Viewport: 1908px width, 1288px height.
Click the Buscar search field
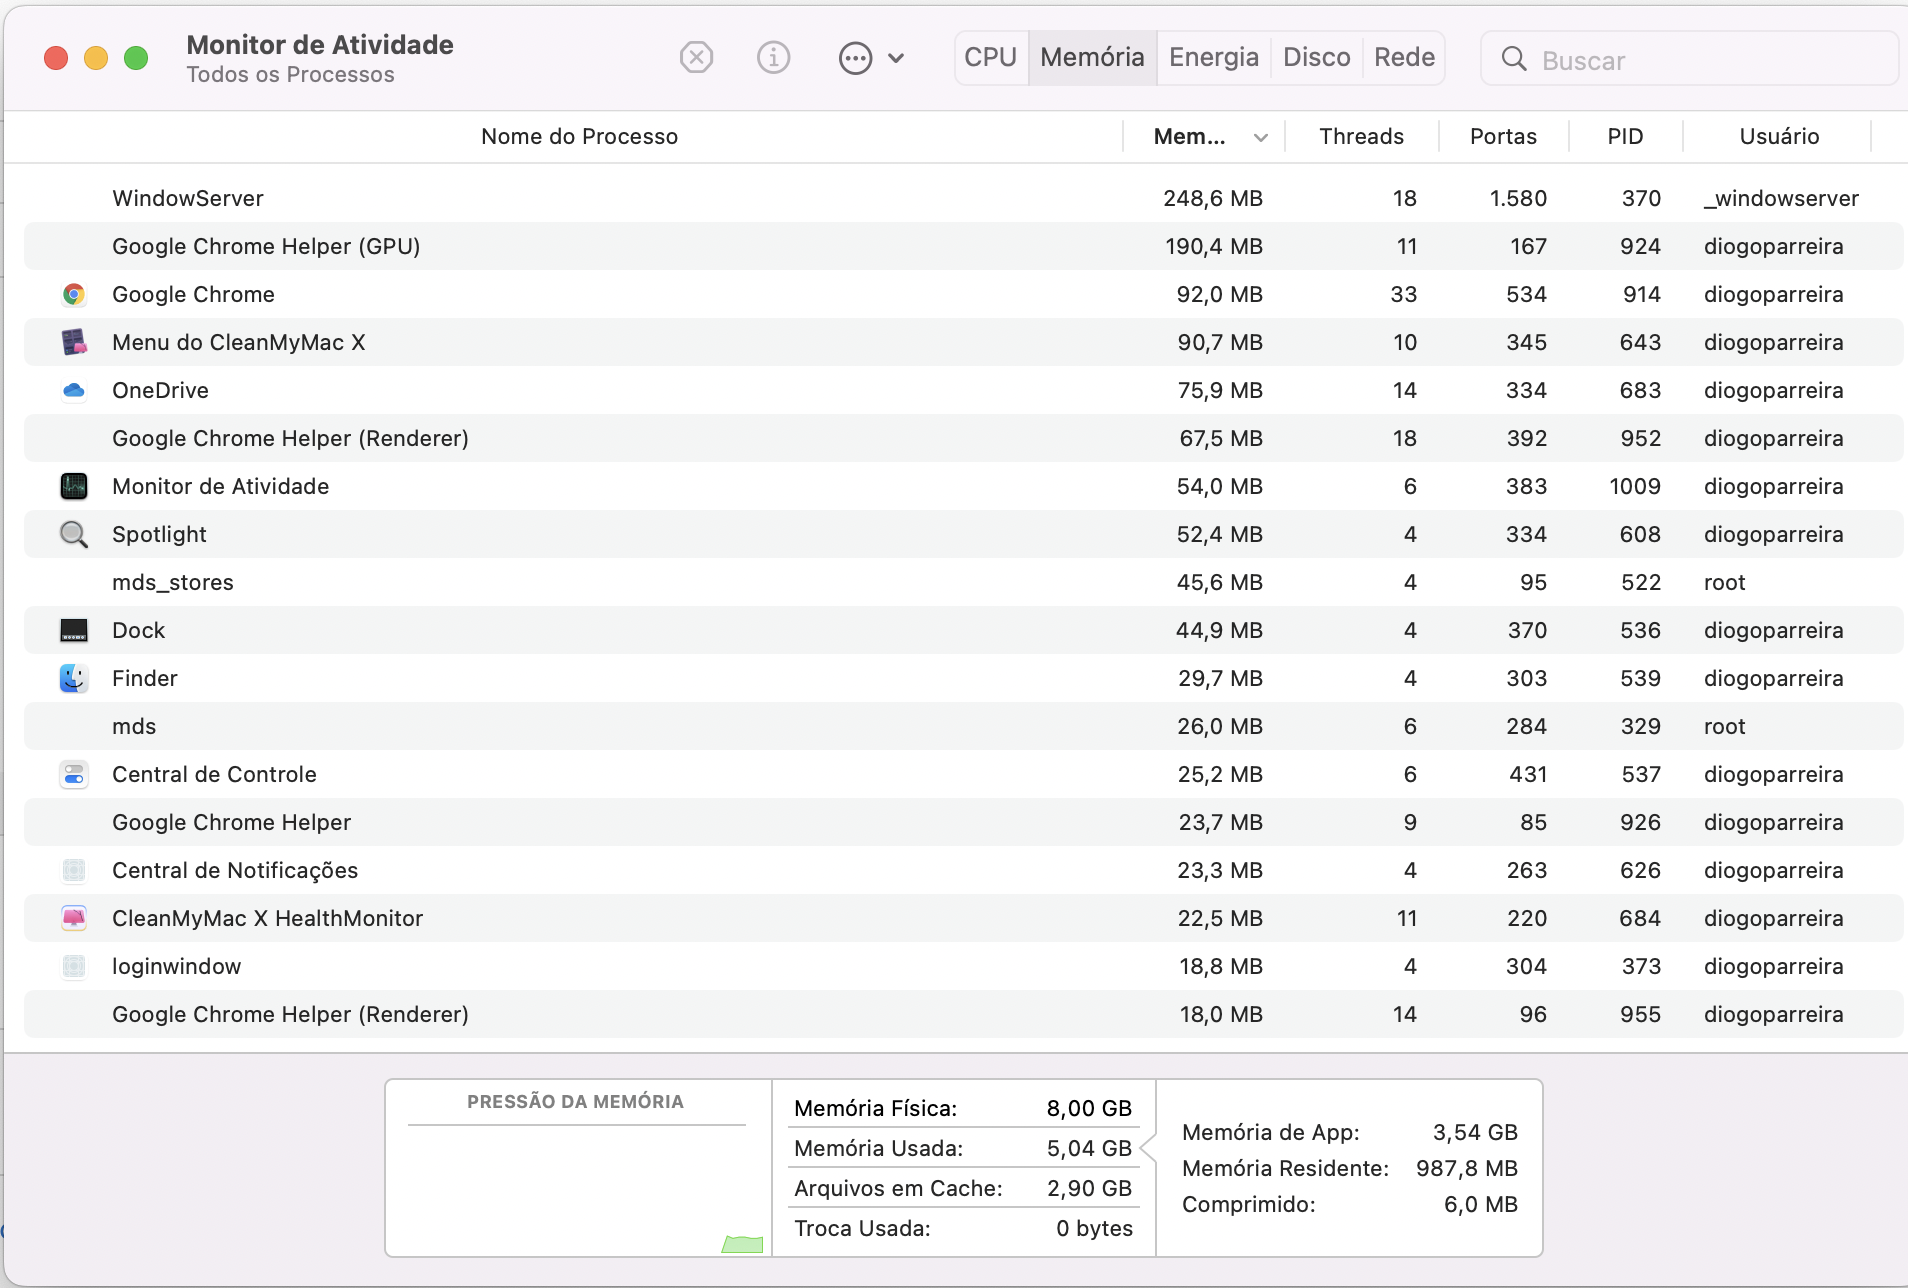(1700, 60)
